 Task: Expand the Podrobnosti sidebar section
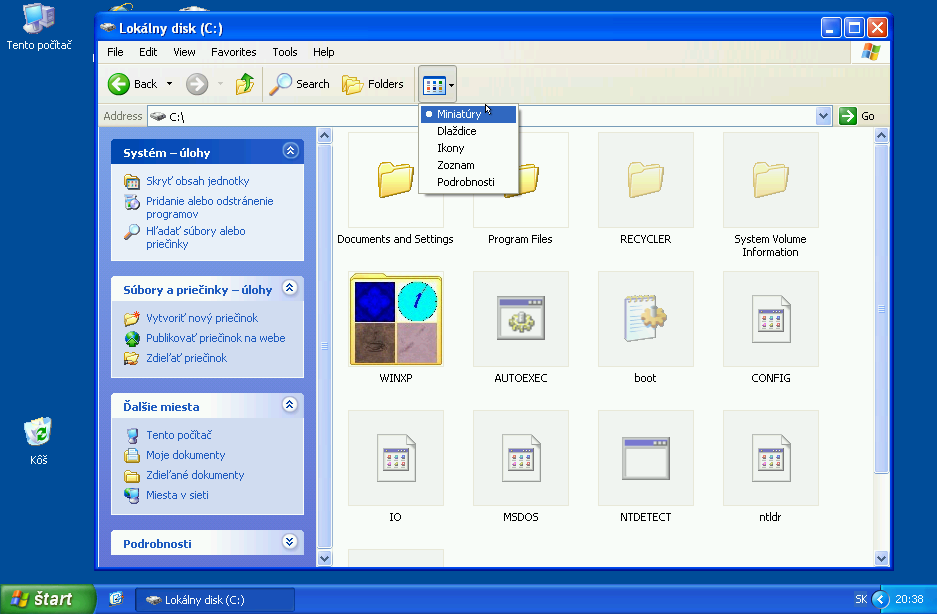pos(290,542)
